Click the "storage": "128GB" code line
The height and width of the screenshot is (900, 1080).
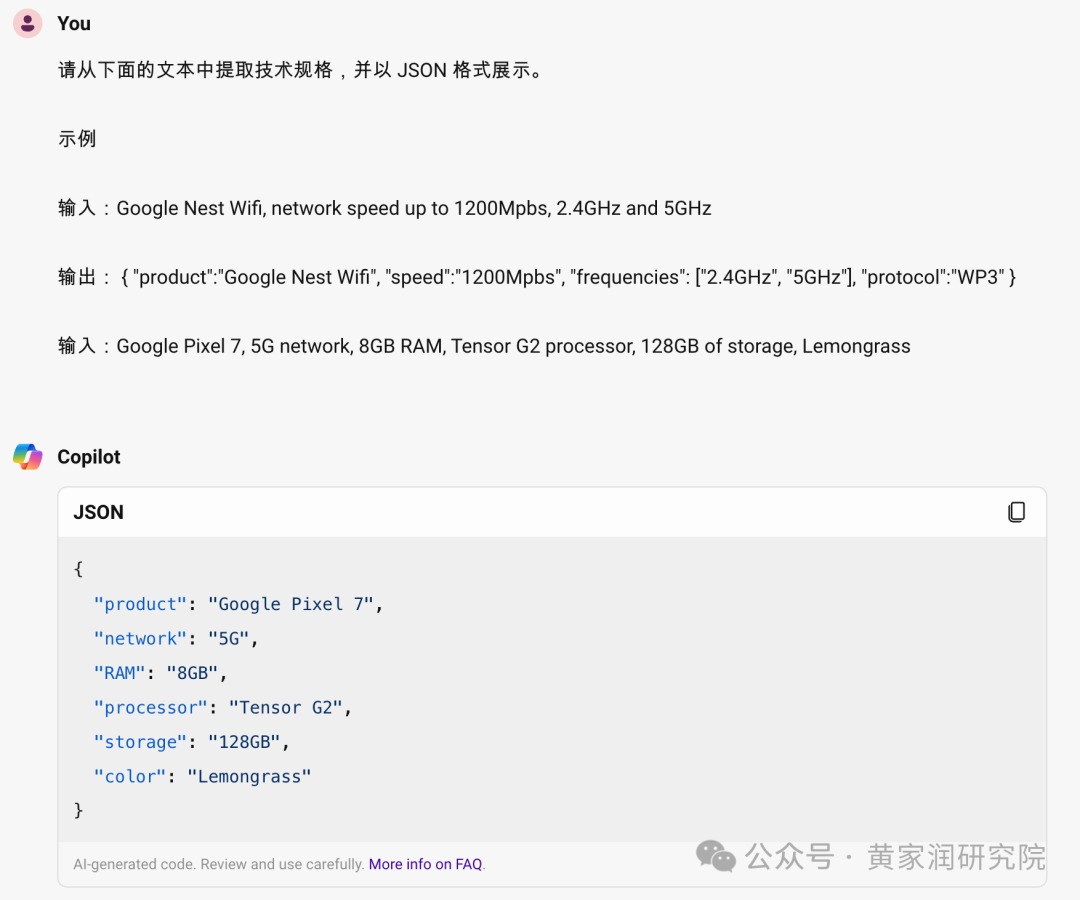click(191, 742)
